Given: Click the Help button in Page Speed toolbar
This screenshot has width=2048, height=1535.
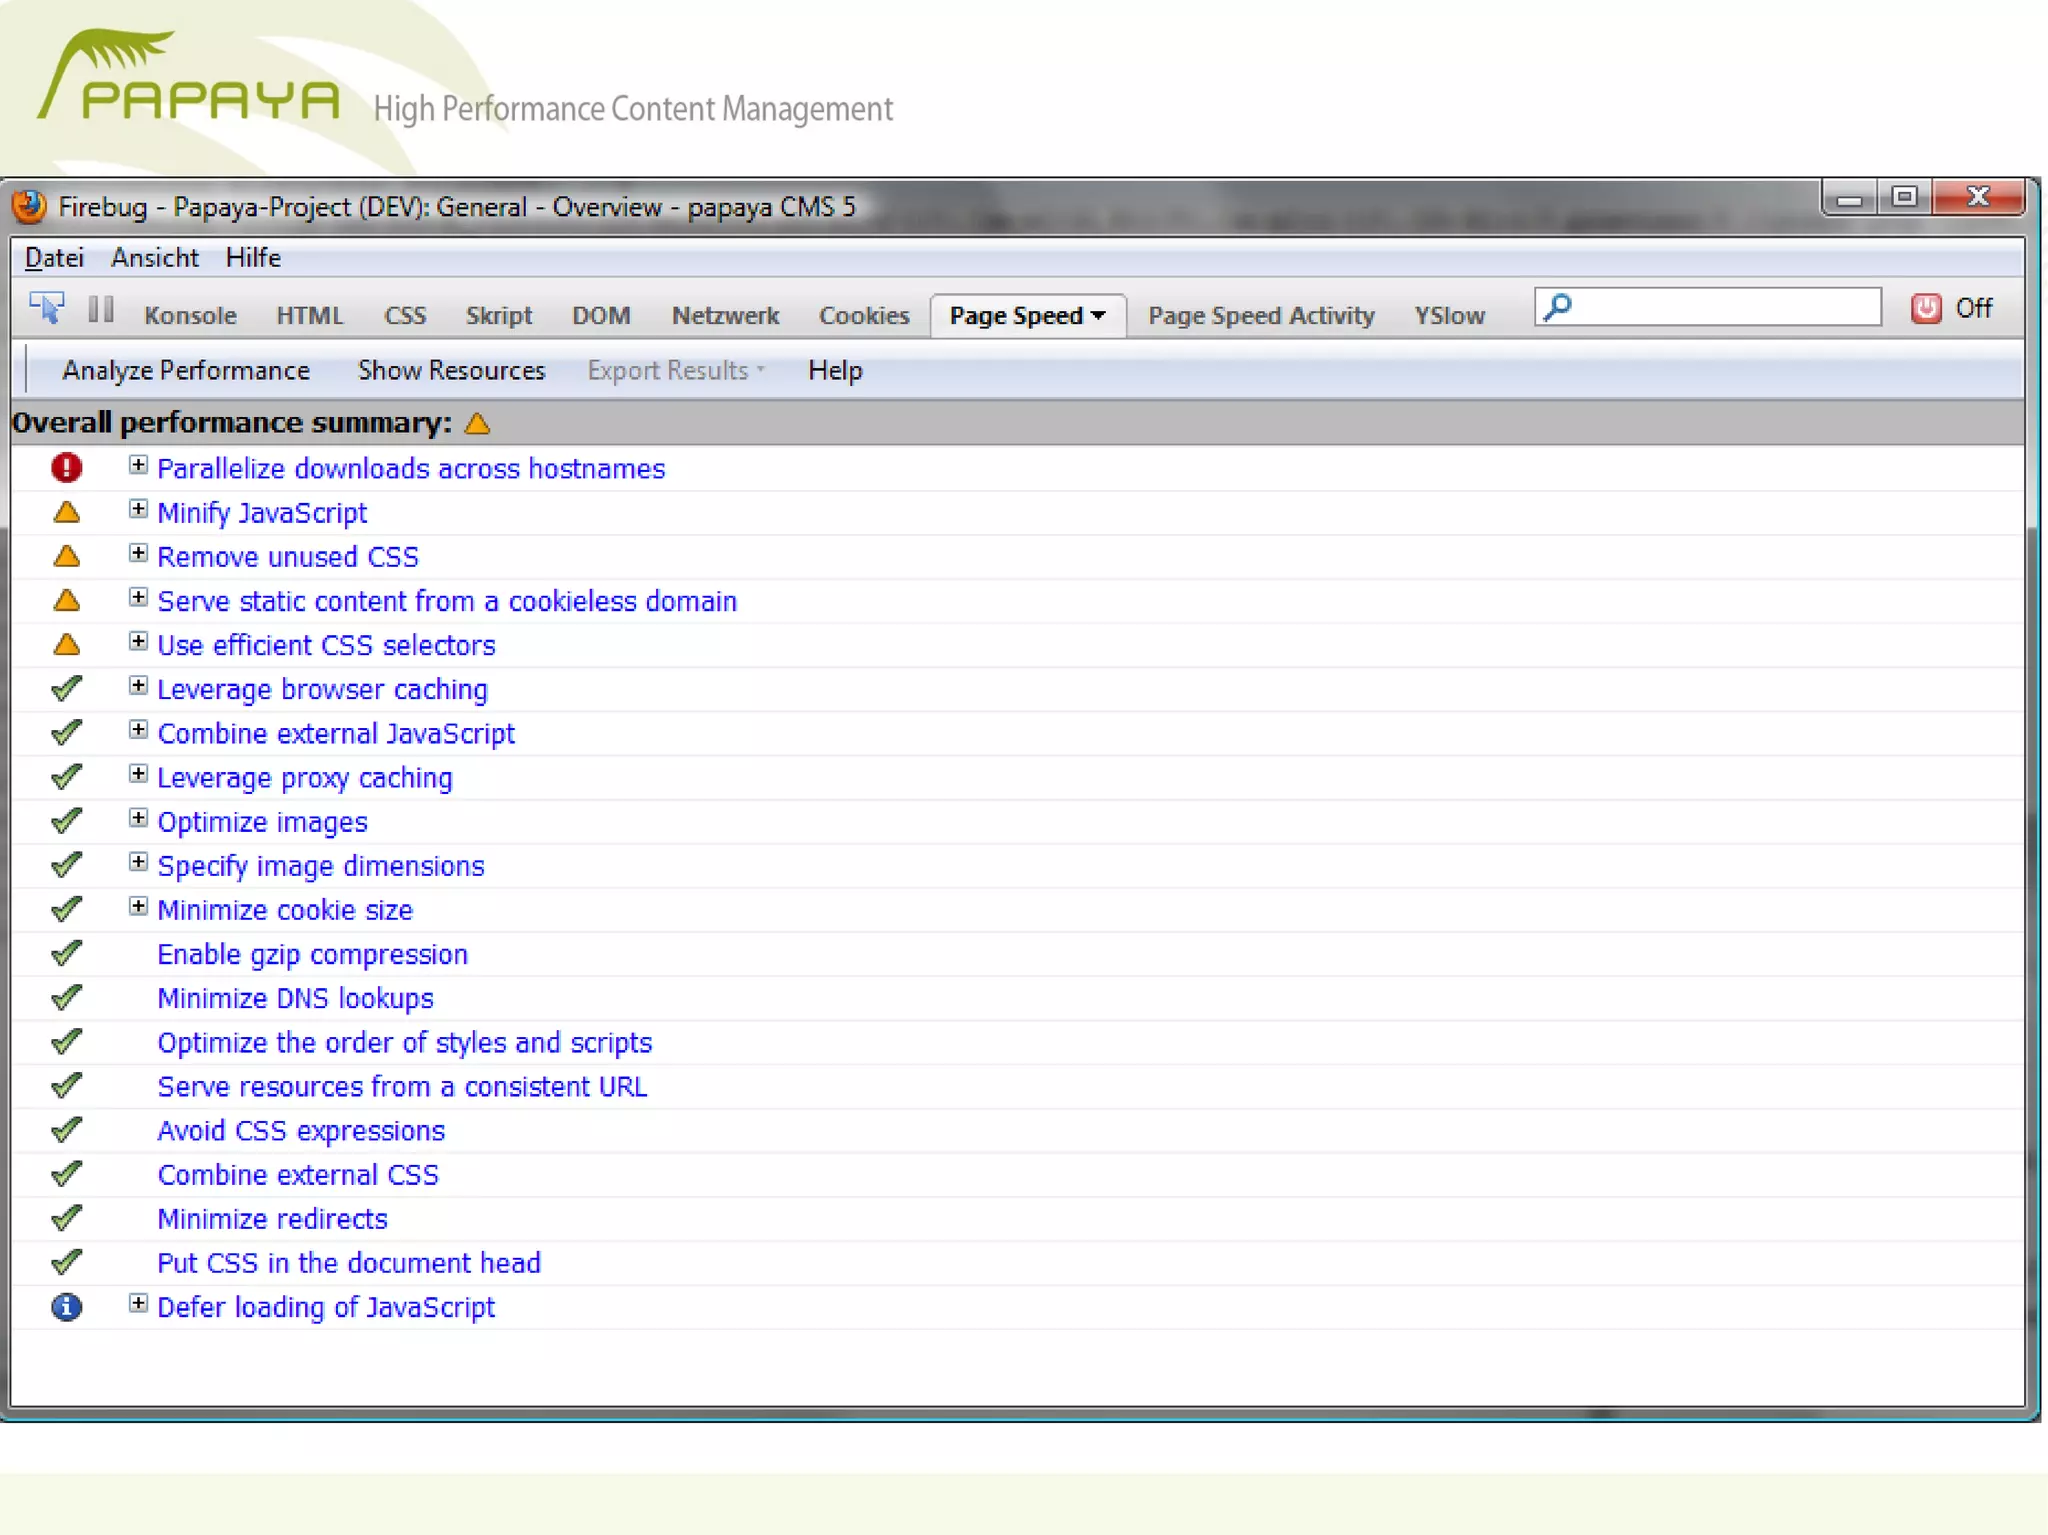Looking at the screenshot, I should pos(835,370).
